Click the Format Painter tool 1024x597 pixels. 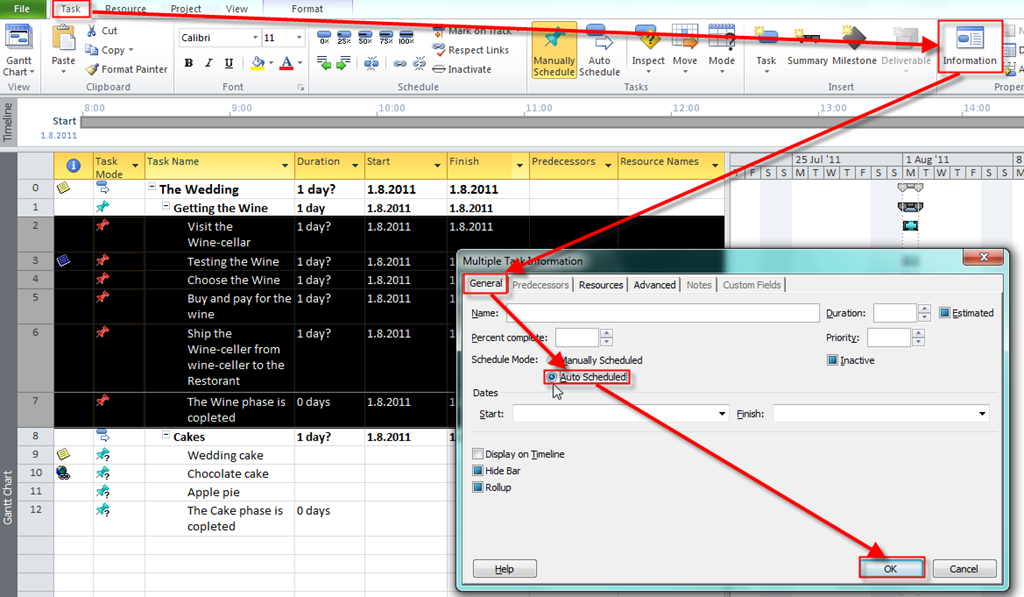(125, 69)
